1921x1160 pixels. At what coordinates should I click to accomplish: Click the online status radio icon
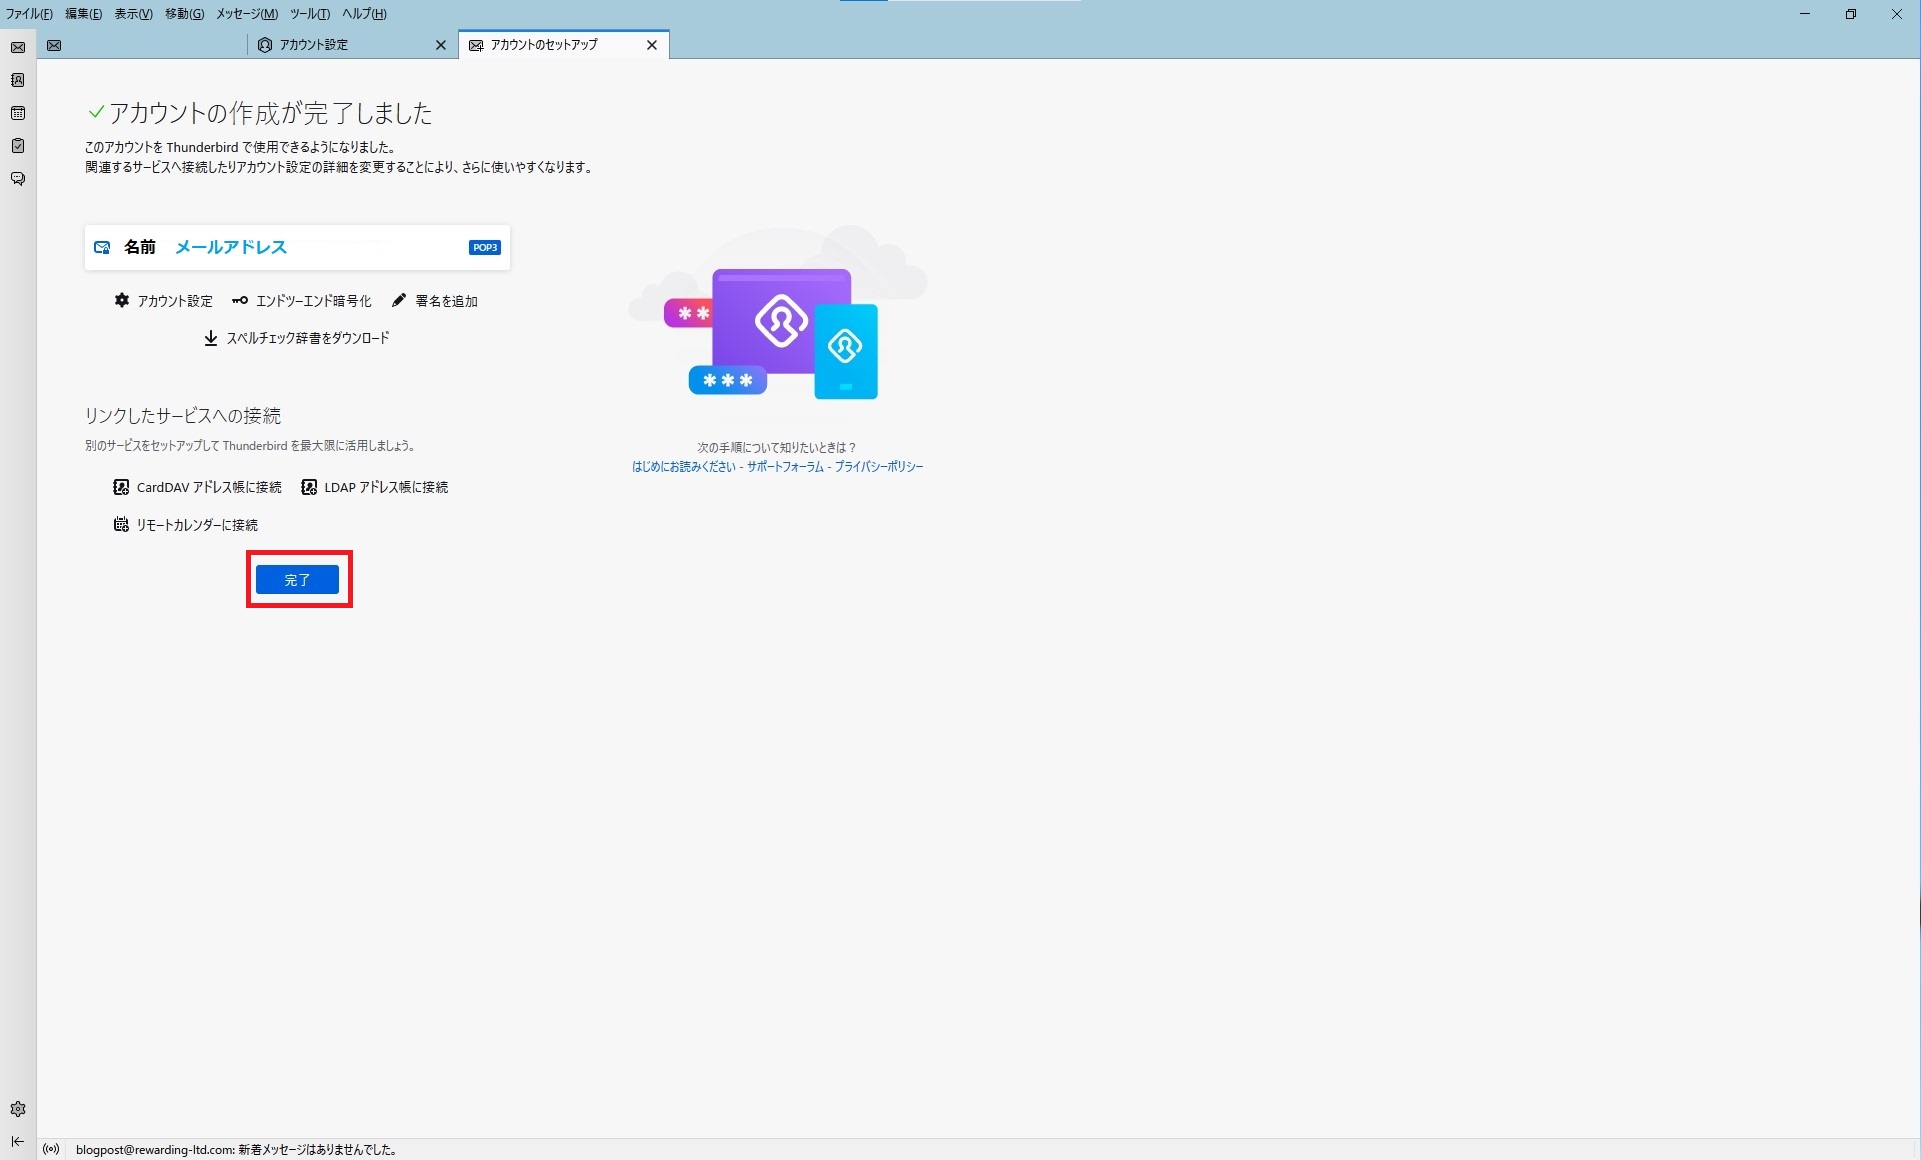pos(51,1149)
